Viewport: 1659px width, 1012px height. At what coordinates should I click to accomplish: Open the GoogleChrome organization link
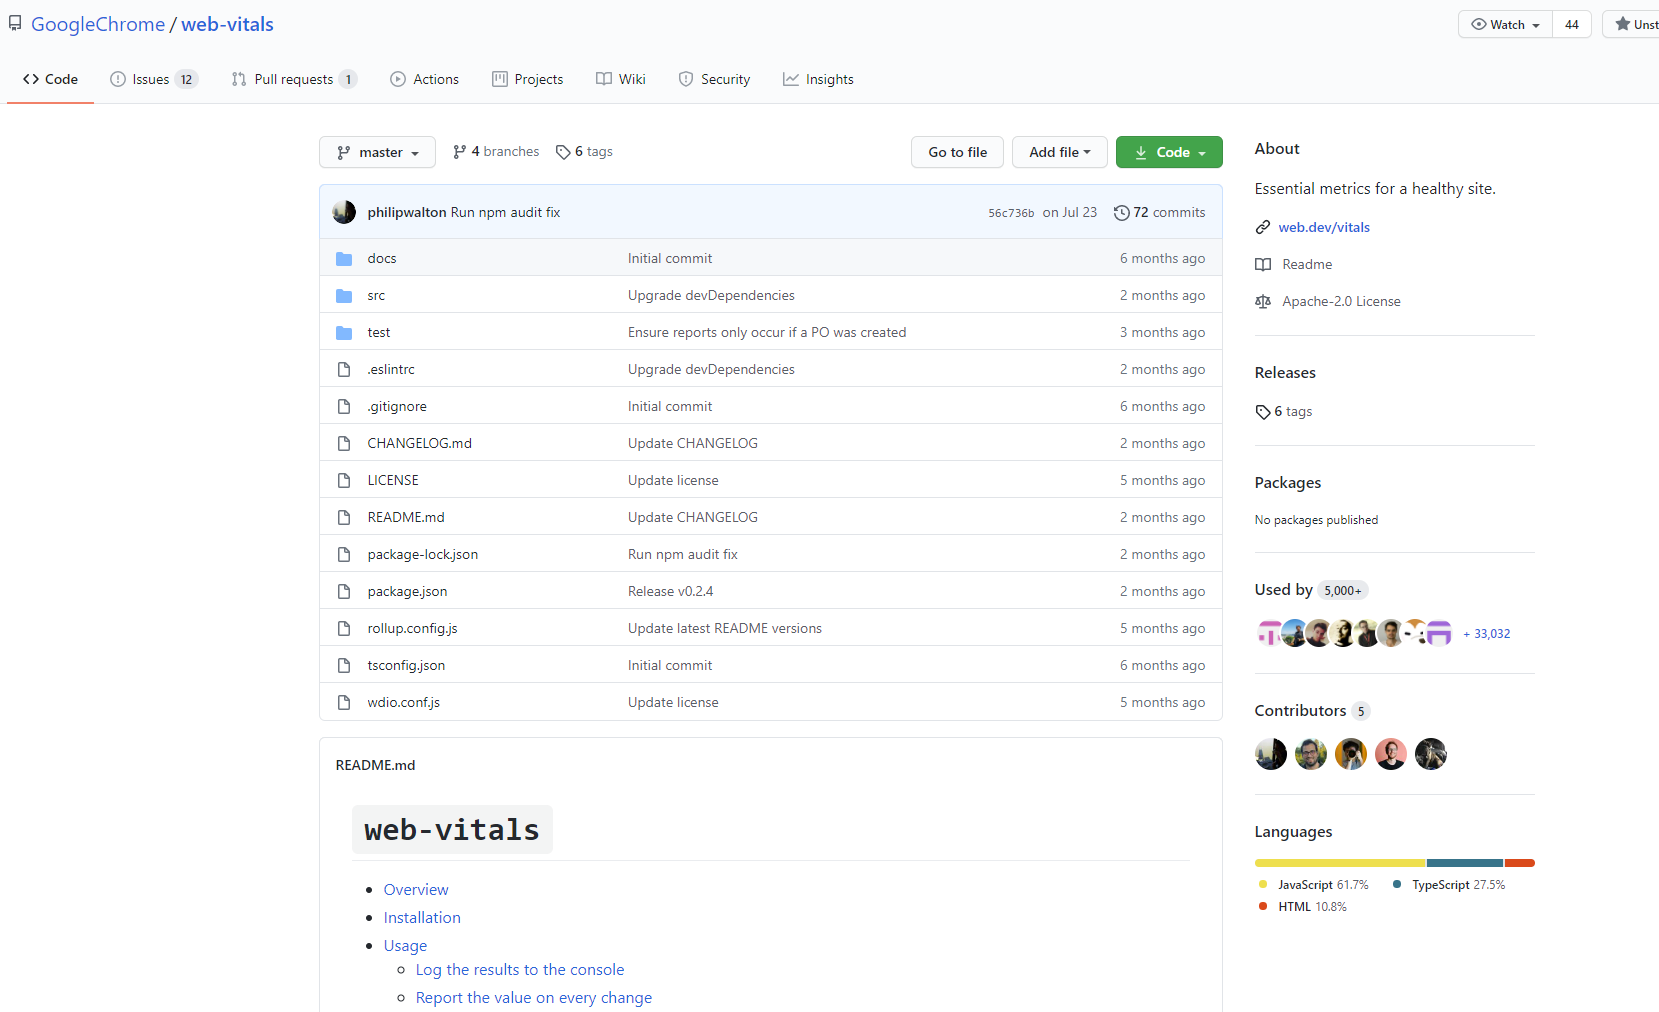98,24
